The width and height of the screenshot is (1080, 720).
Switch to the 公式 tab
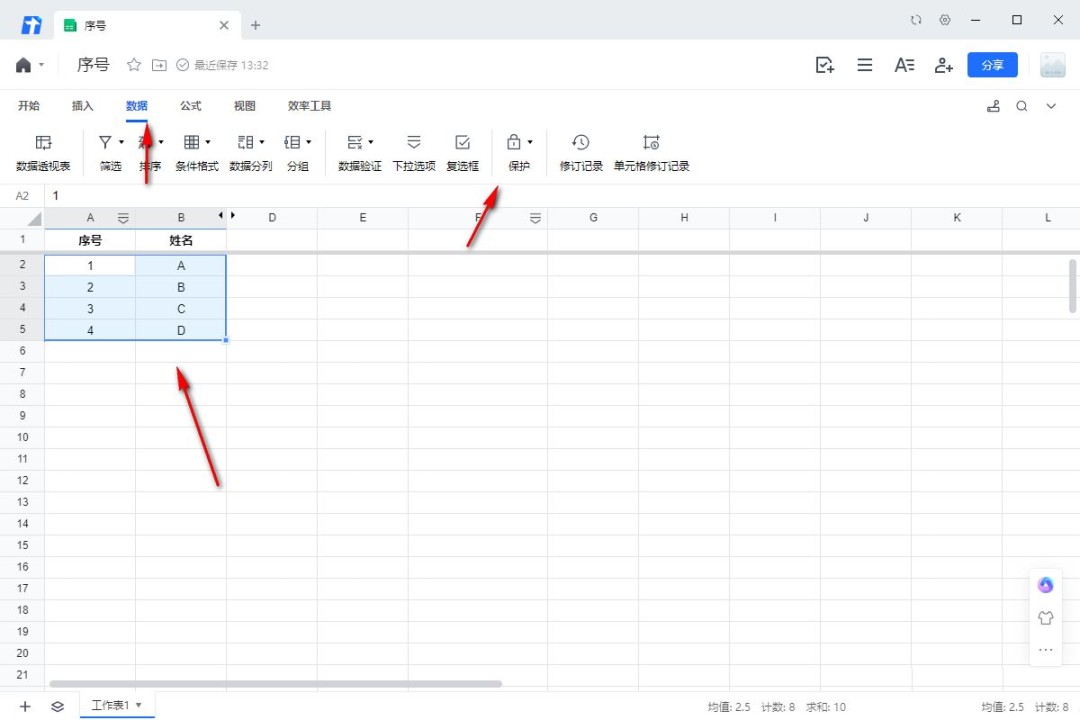pos(190,106)
